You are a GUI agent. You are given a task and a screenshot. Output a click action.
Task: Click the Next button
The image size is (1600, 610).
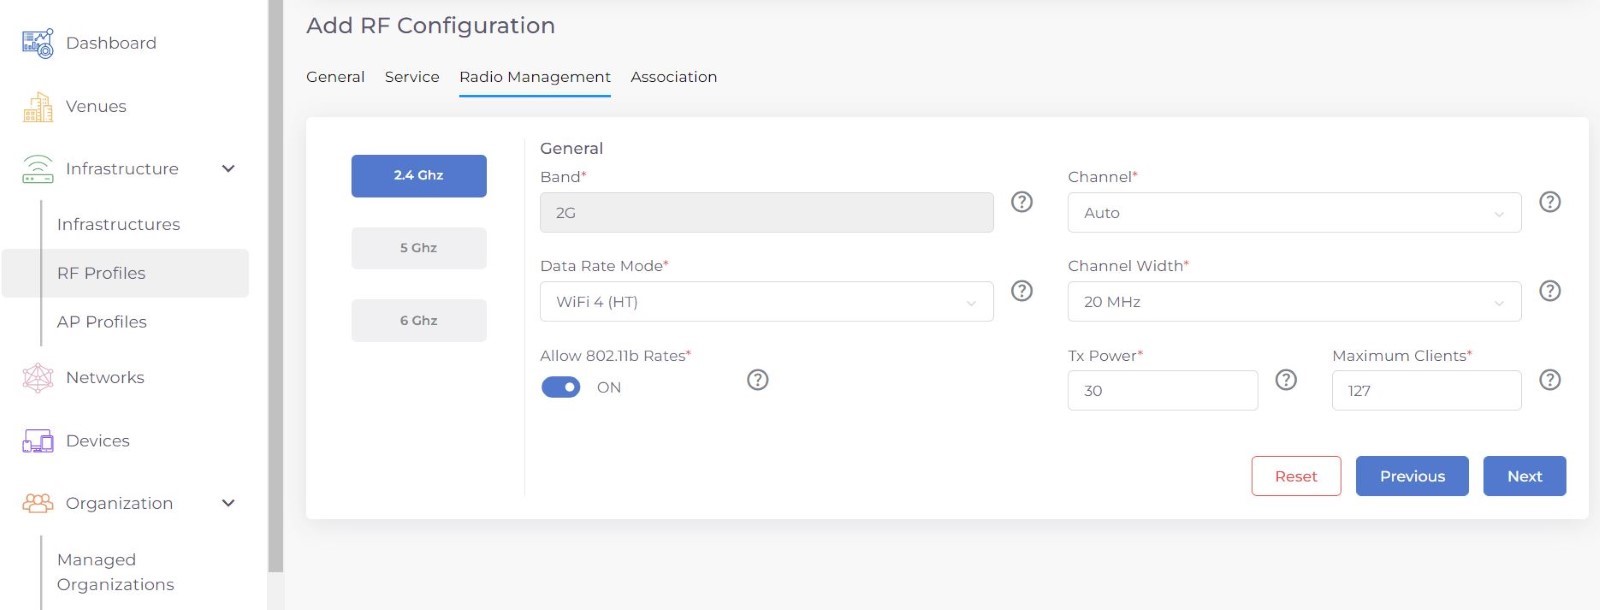coord(1524,476)
